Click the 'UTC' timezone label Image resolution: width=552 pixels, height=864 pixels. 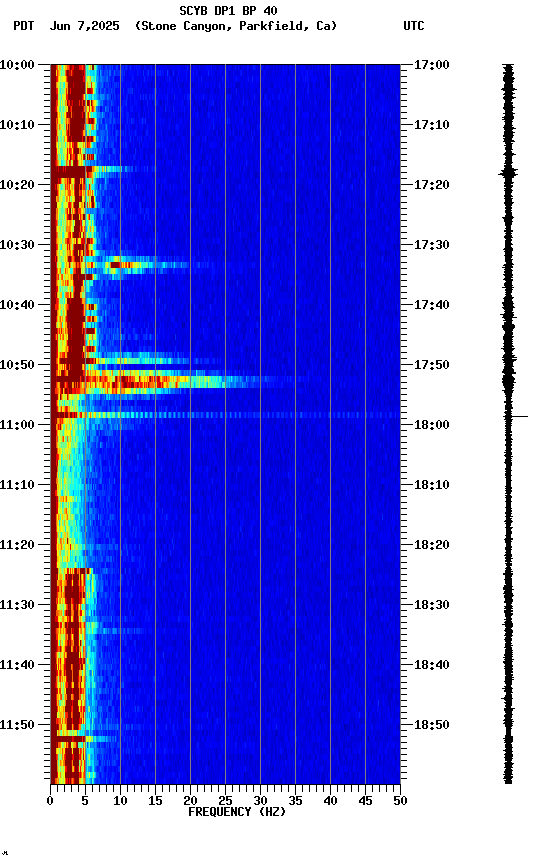tap(414, 26)
